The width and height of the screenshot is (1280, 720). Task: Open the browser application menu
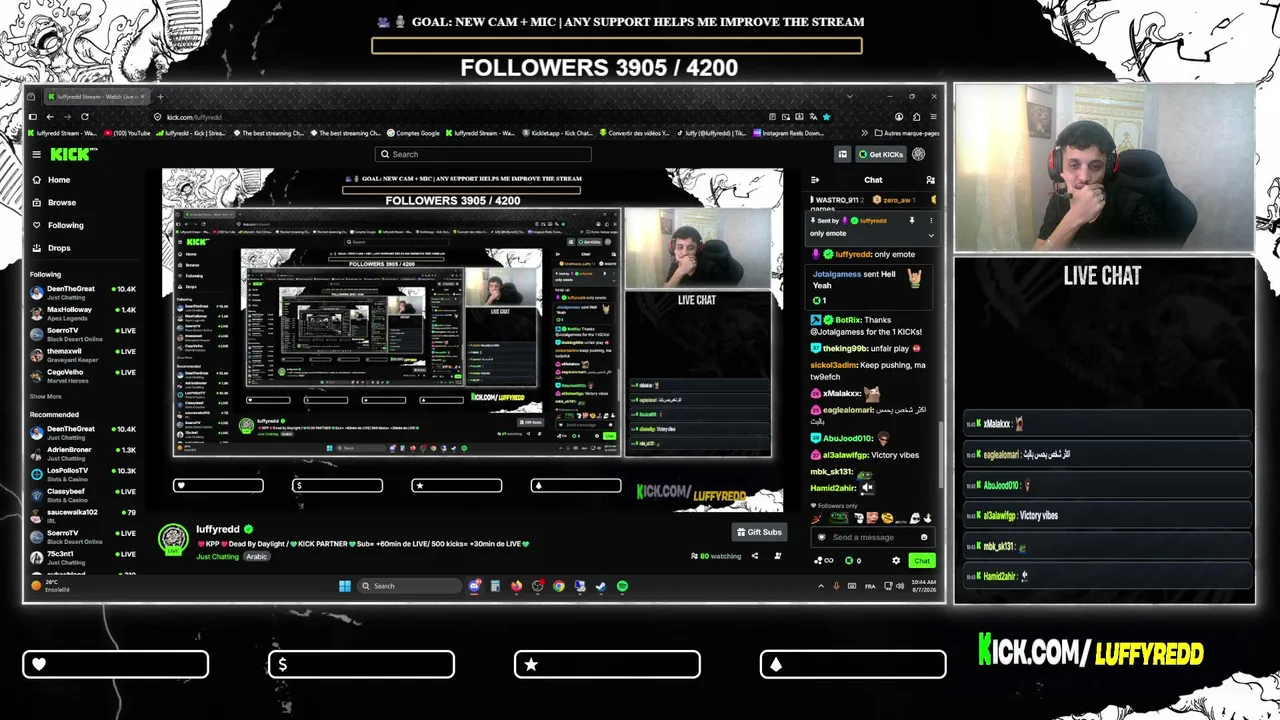point(932,117)
